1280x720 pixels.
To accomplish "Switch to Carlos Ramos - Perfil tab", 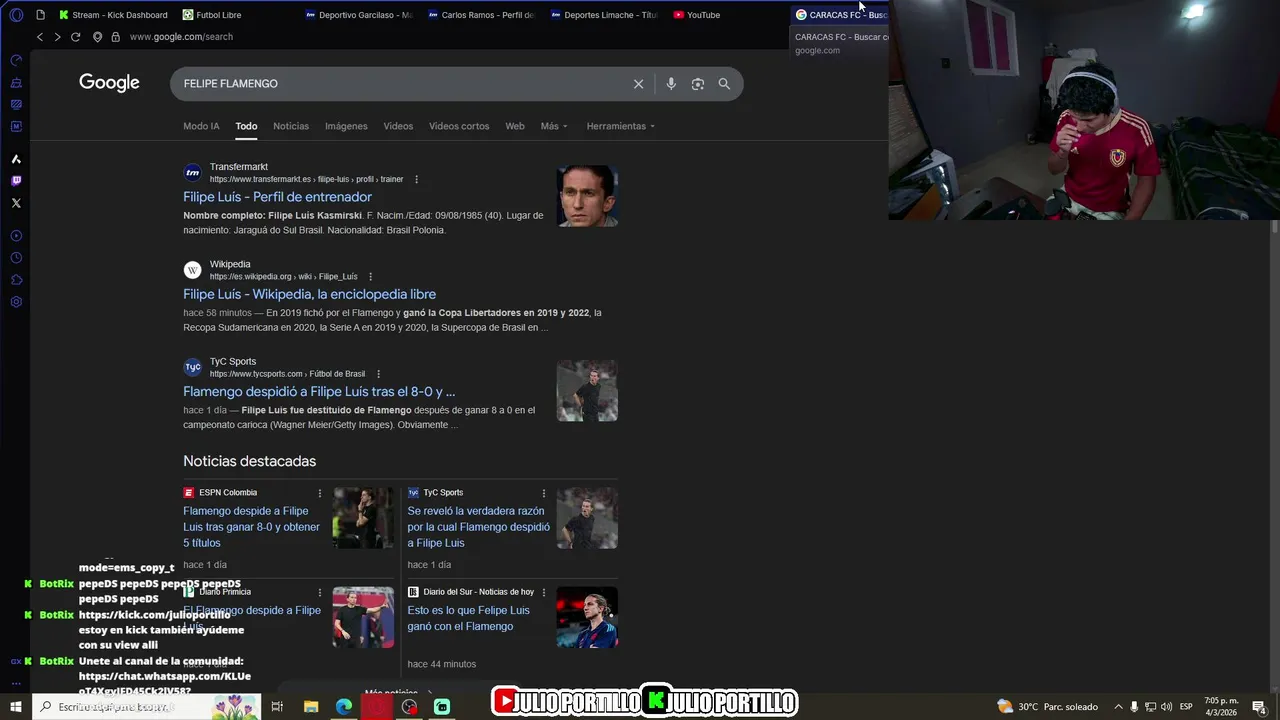I will coord(481,15).
